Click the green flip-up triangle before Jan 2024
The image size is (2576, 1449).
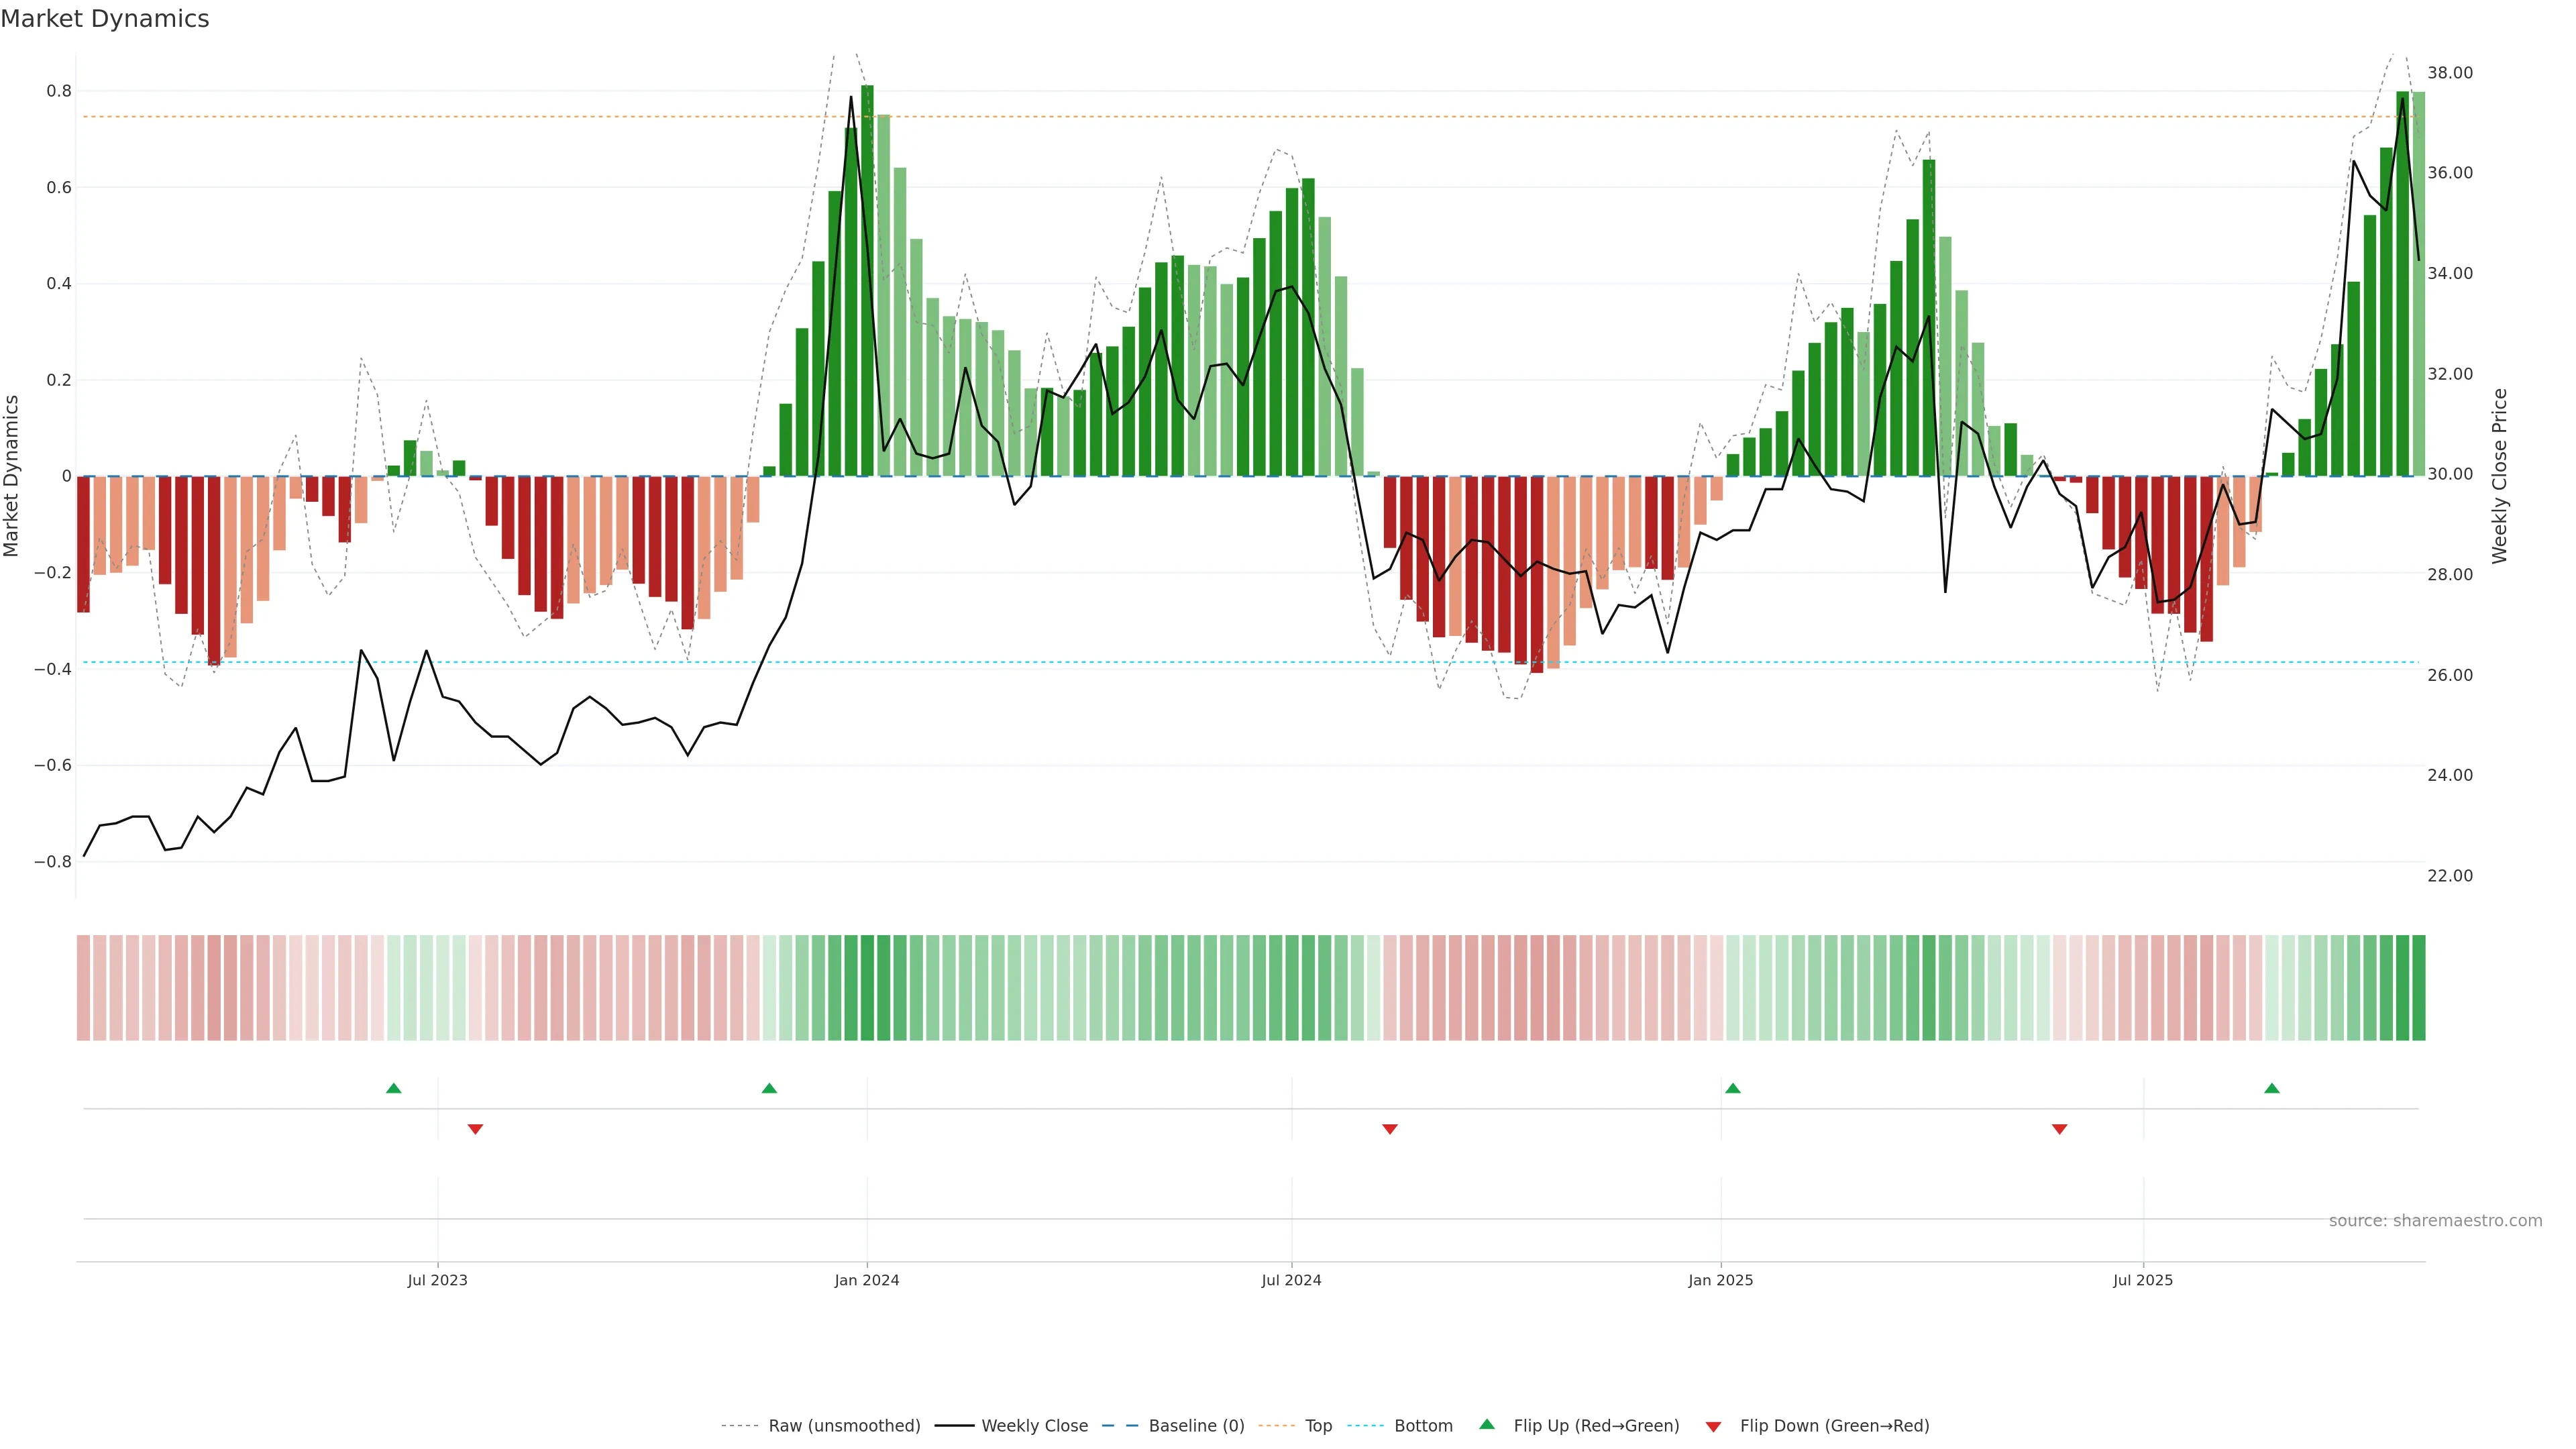click(x=769, y=1088)
